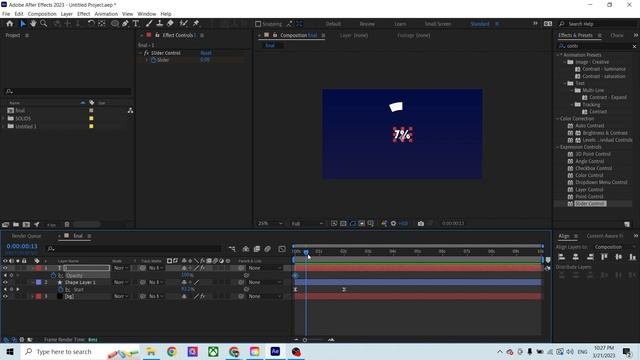Choose the shape Ellipse tool
The height and width of the screenshot is (360, 640).
115,24
